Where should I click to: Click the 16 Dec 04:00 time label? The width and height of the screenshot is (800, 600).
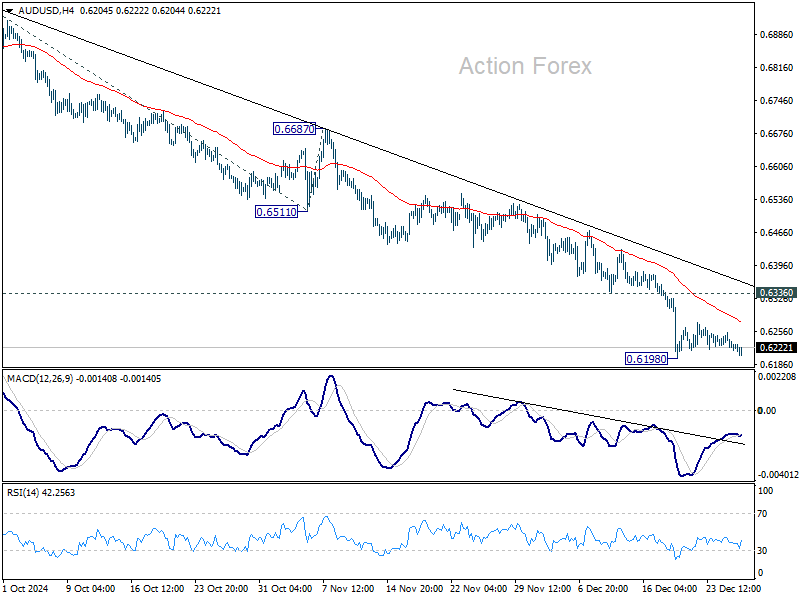(x=669, y=588)
